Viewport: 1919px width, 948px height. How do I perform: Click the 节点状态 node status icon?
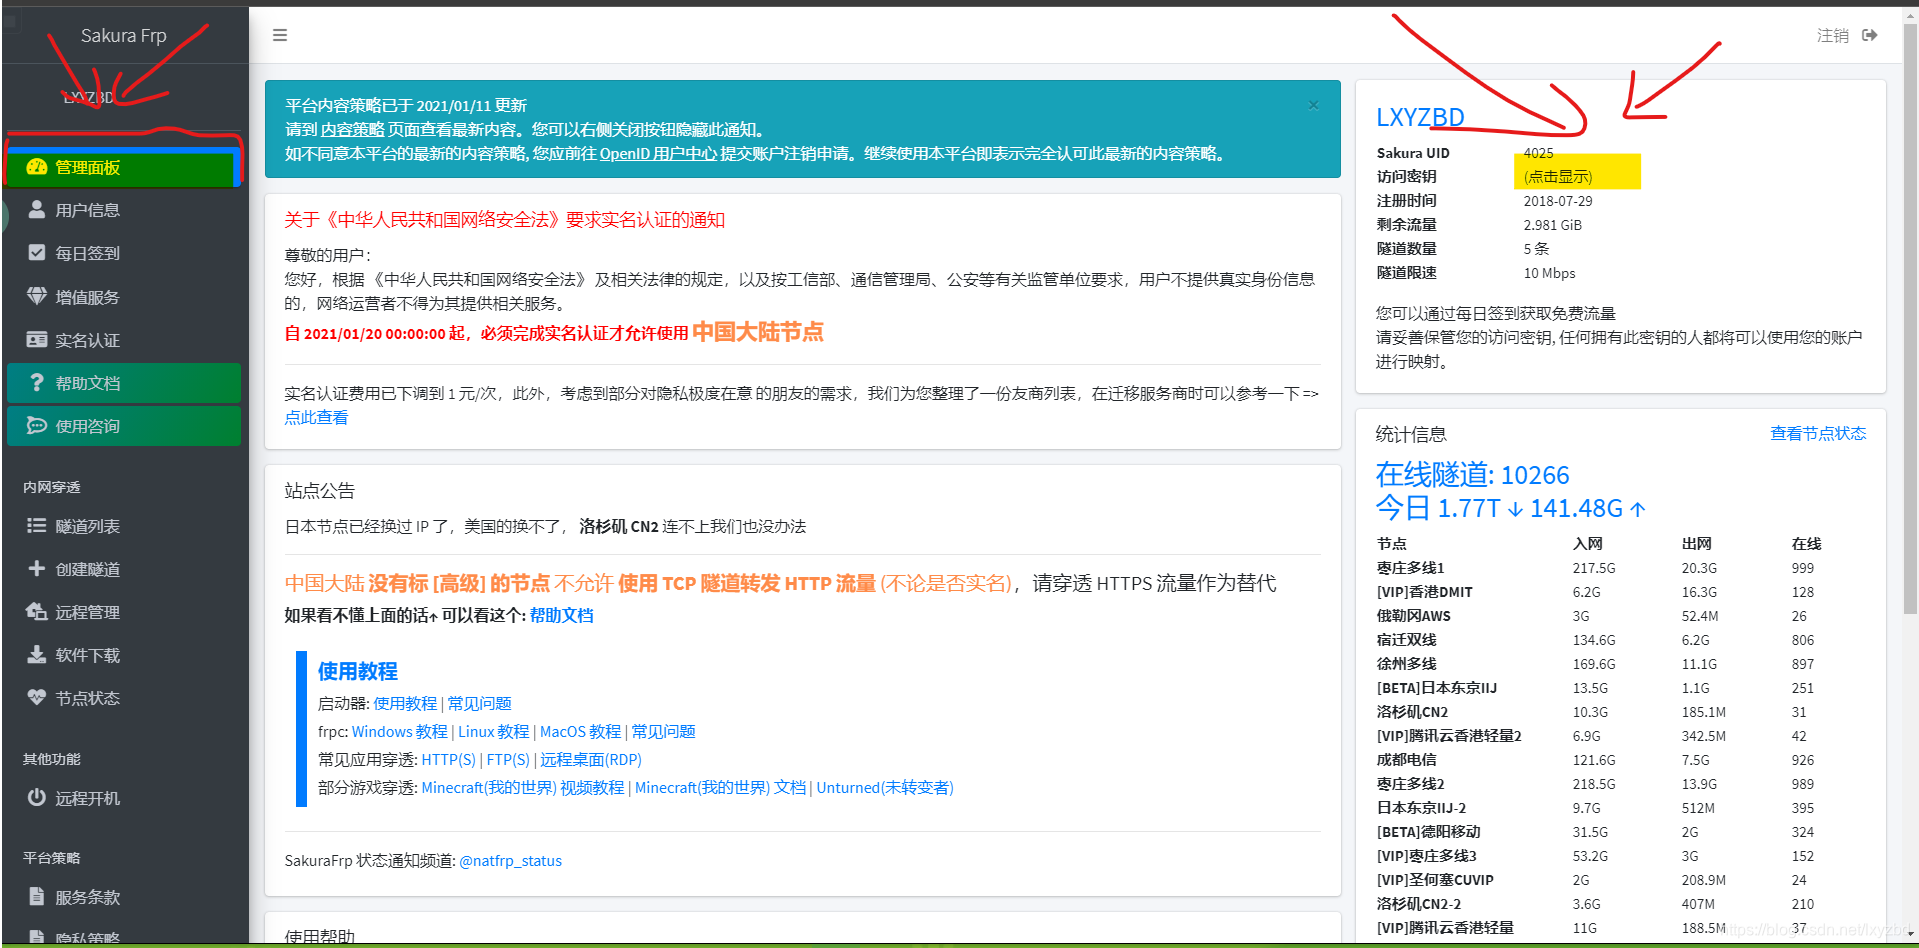tap(37, 697)
